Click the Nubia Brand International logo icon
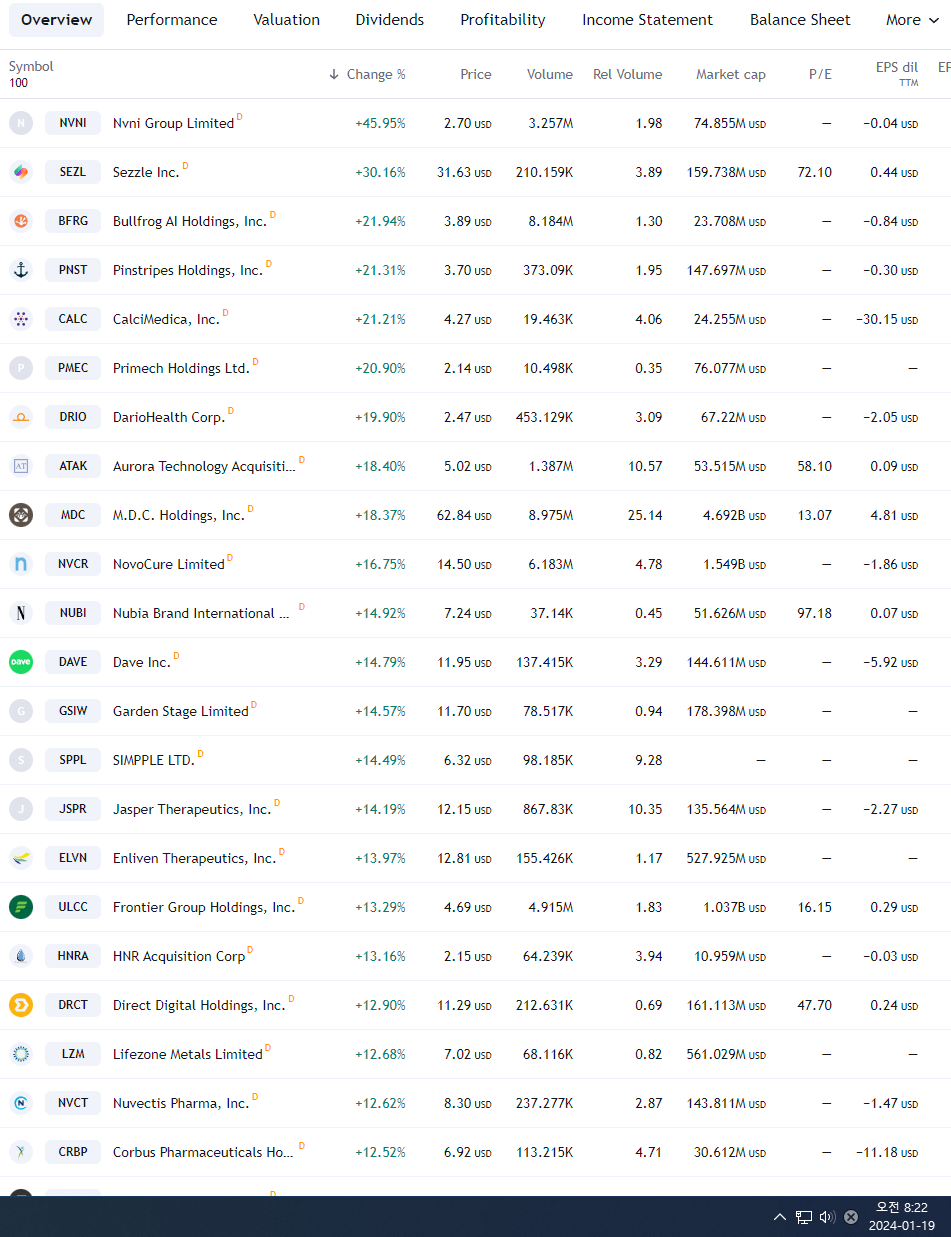 point(21,613)
